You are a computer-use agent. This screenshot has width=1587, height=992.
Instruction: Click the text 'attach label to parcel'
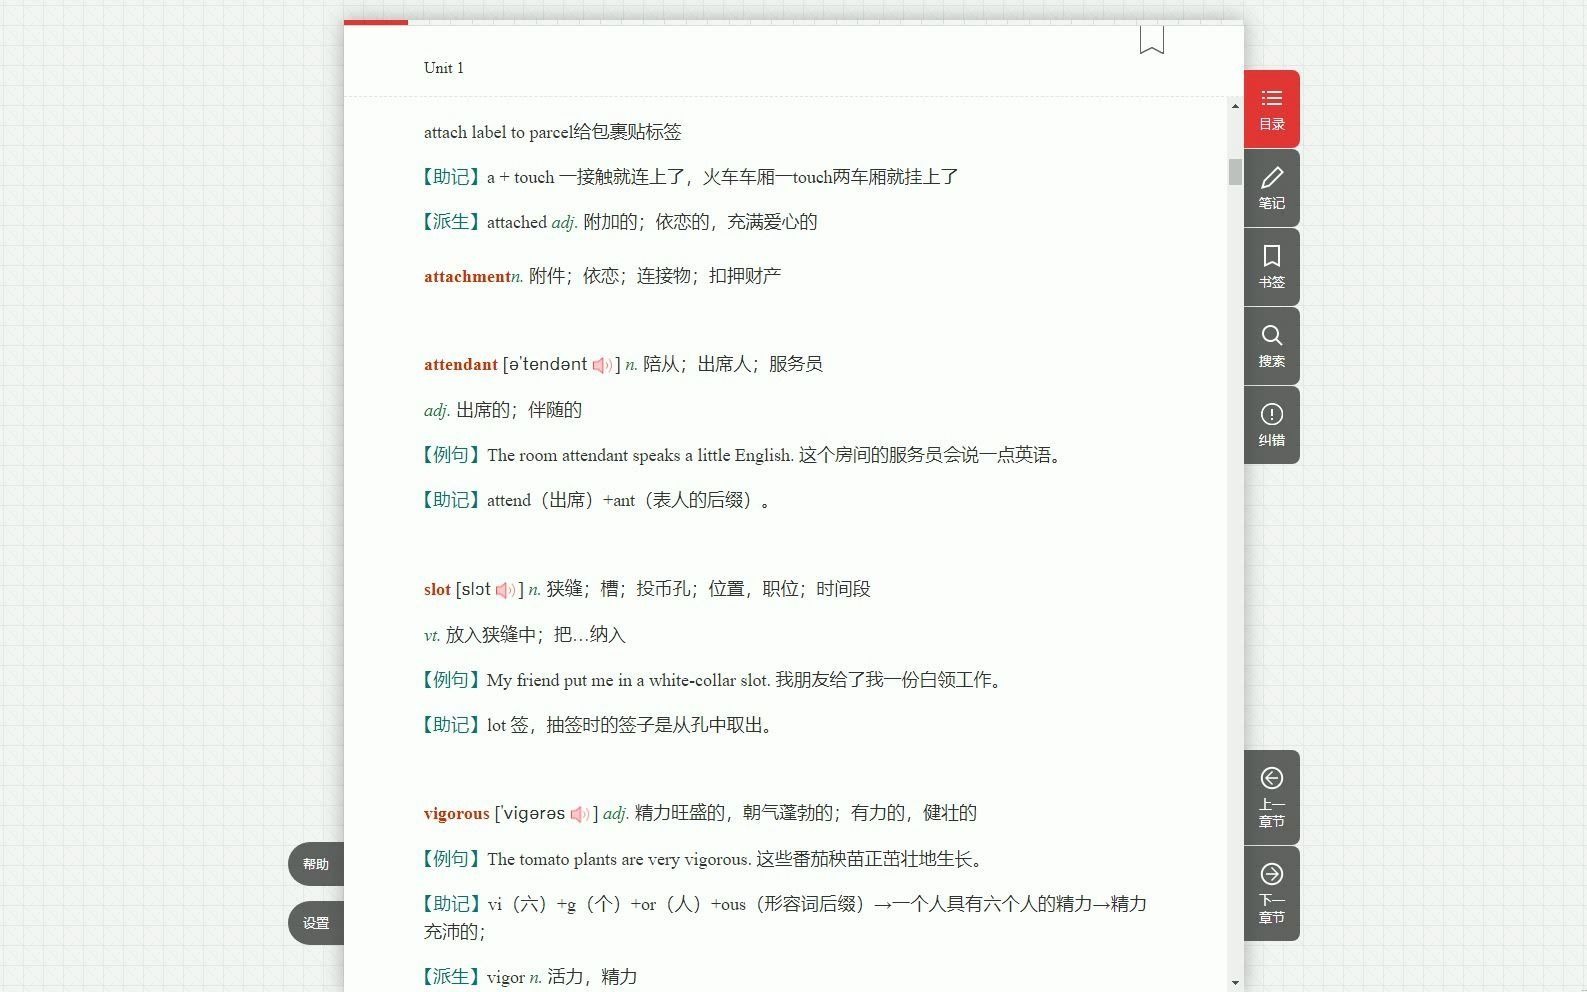coord(498,132)
